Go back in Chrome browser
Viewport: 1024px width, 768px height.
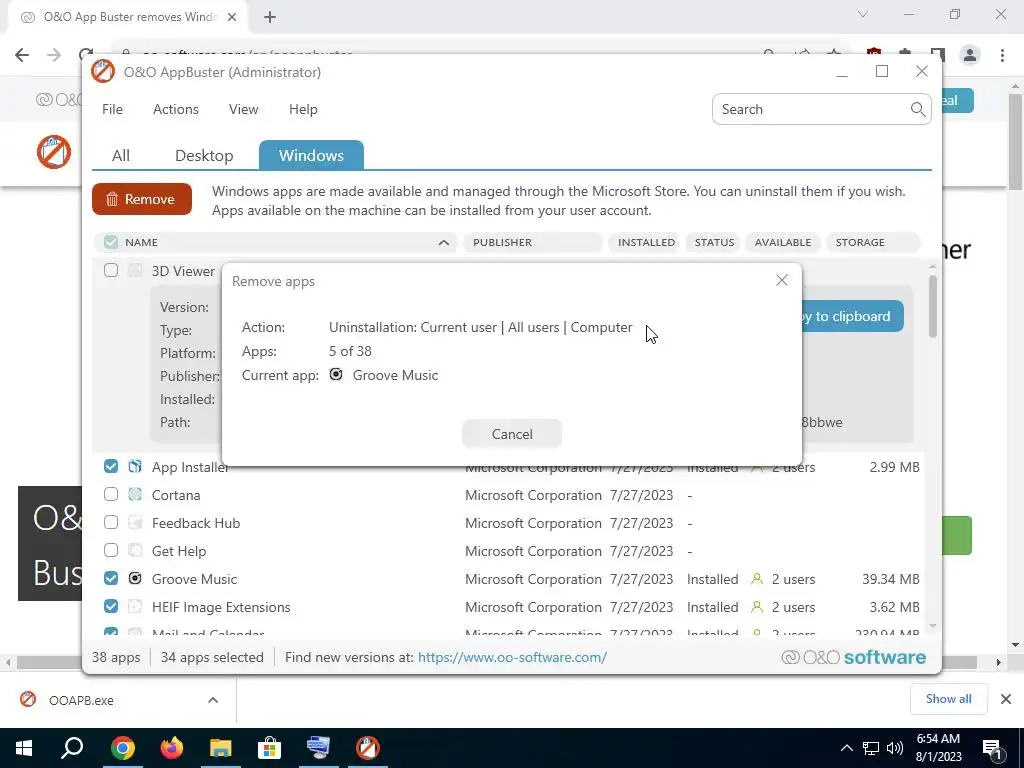tap(22, 55)
